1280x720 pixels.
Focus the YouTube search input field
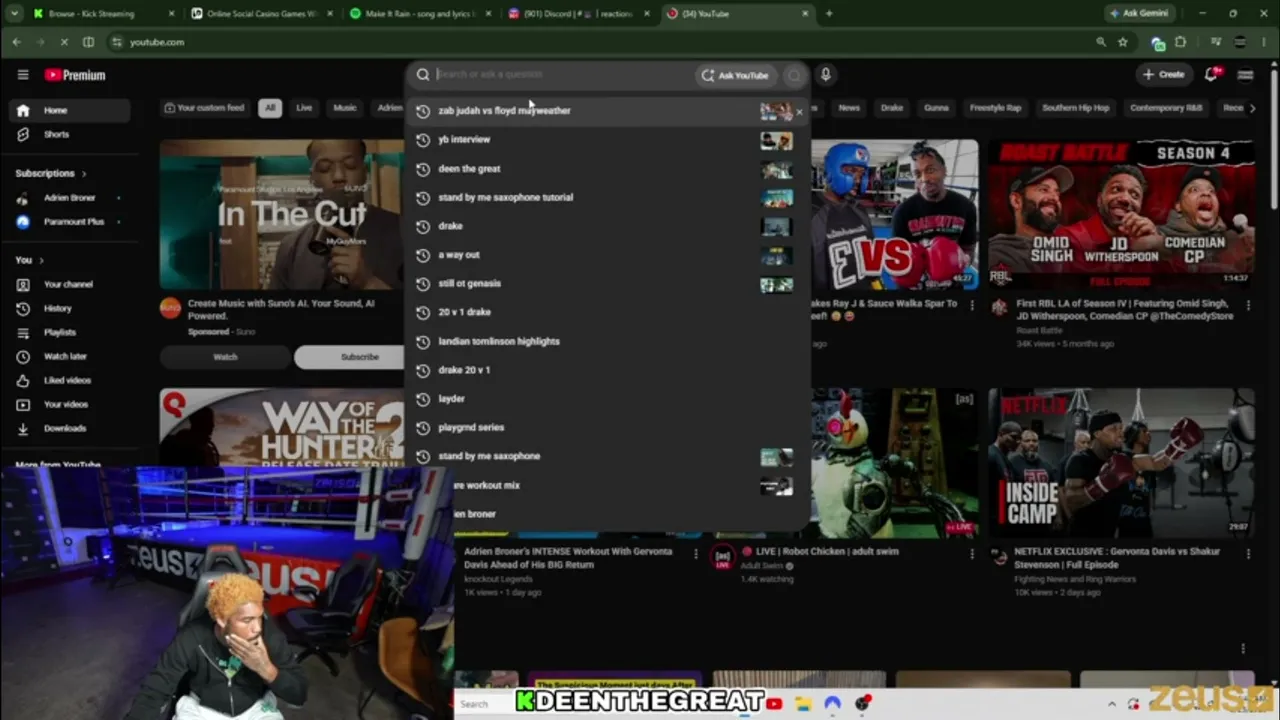tap(563, 74)
